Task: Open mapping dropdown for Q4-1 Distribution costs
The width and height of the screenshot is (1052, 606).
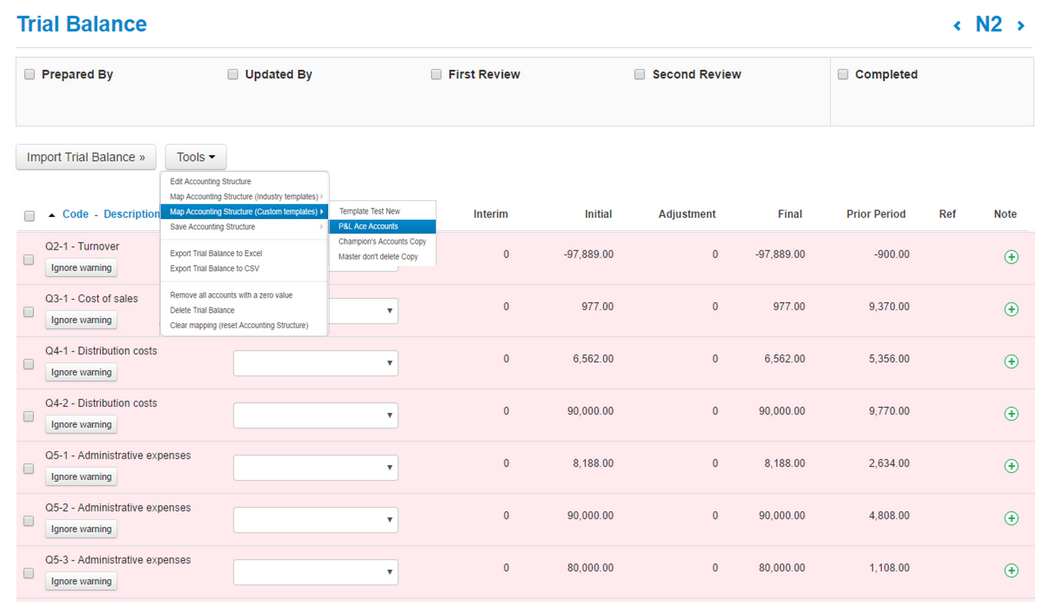Action: [x=315, y=363]
